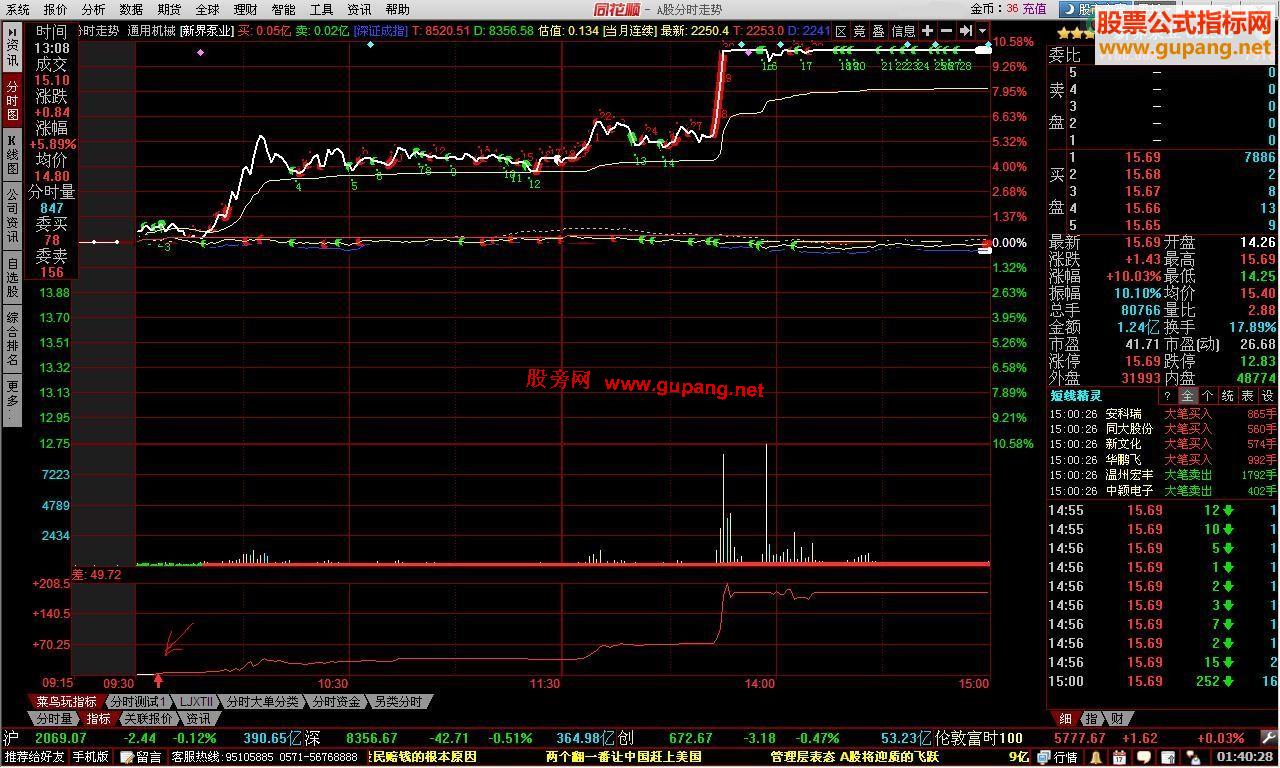Open the 数据 menu
The width and height of the screenshot is (1280, 768).
pyautogui.click(x=131, y=9)
